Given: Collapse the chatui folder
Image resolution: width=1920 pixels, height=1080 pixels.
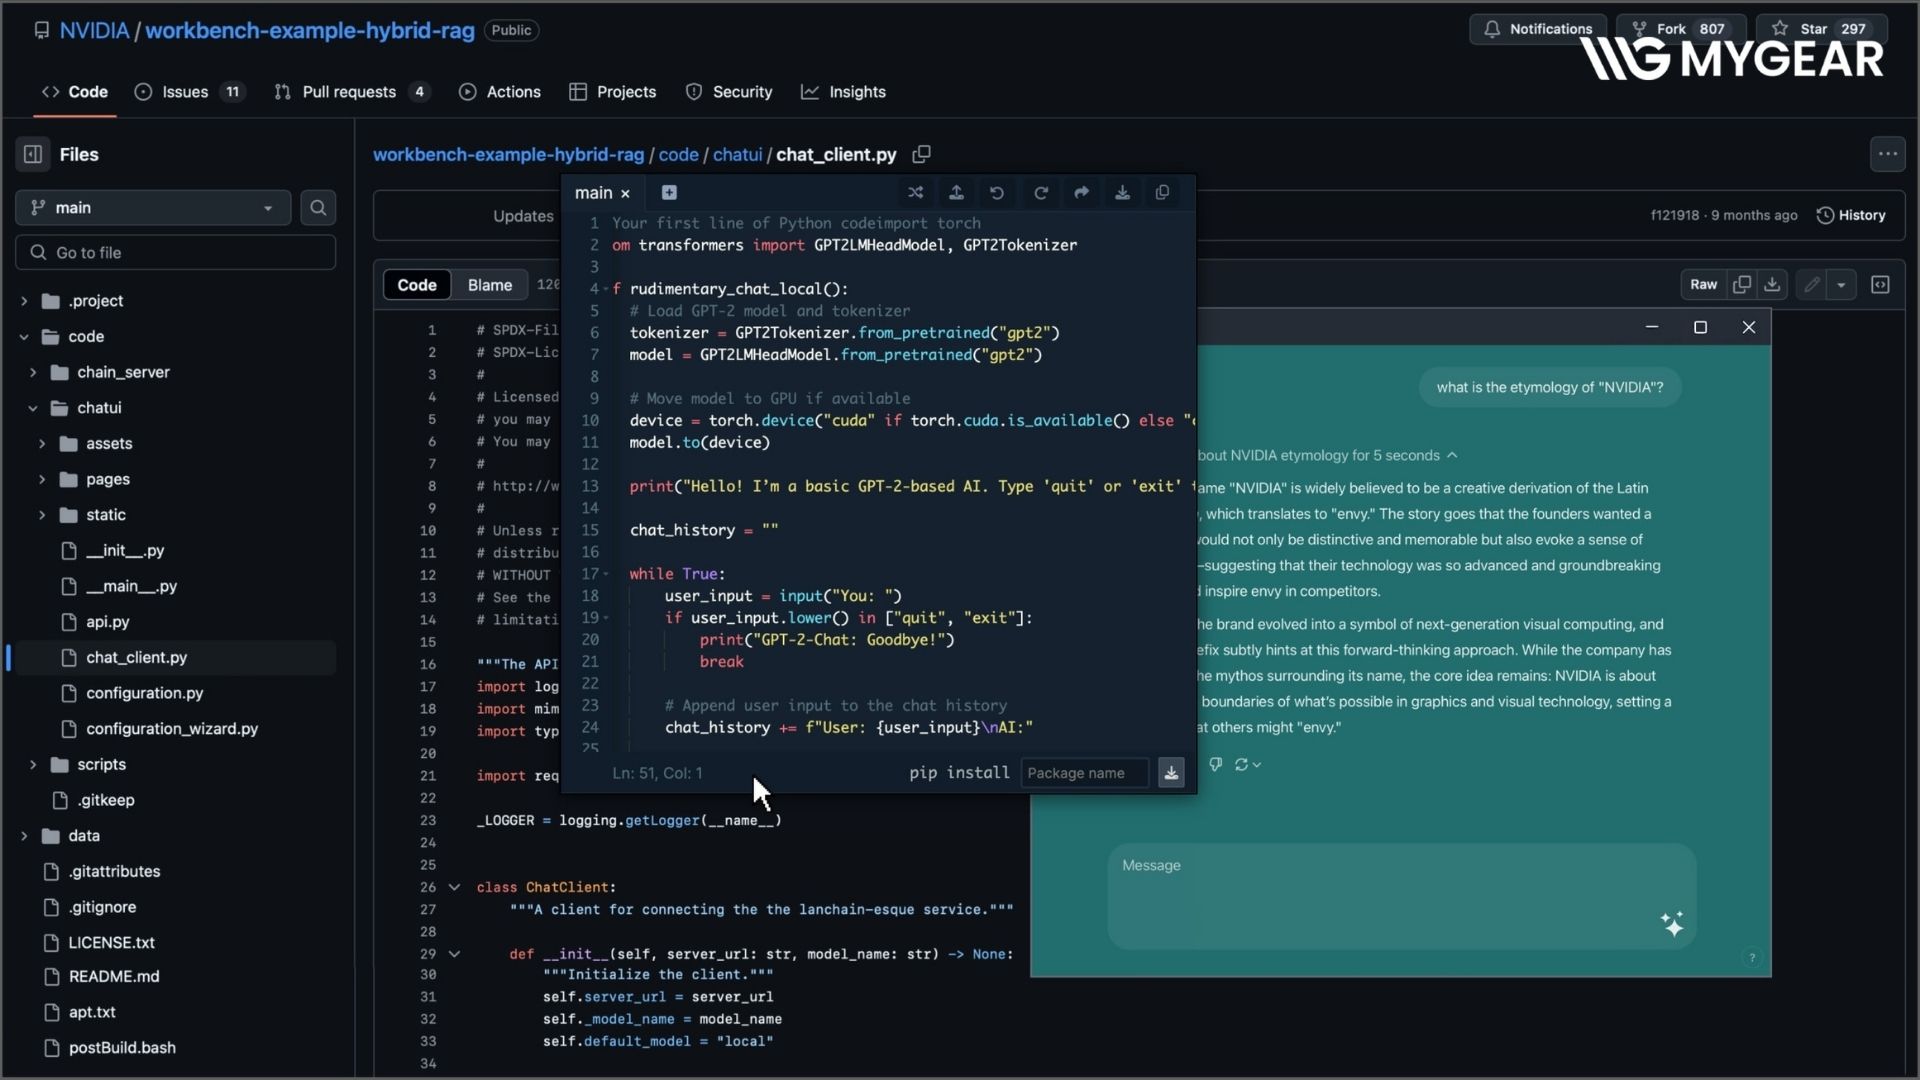Looking at the screenshot, I should pos(33,408).
